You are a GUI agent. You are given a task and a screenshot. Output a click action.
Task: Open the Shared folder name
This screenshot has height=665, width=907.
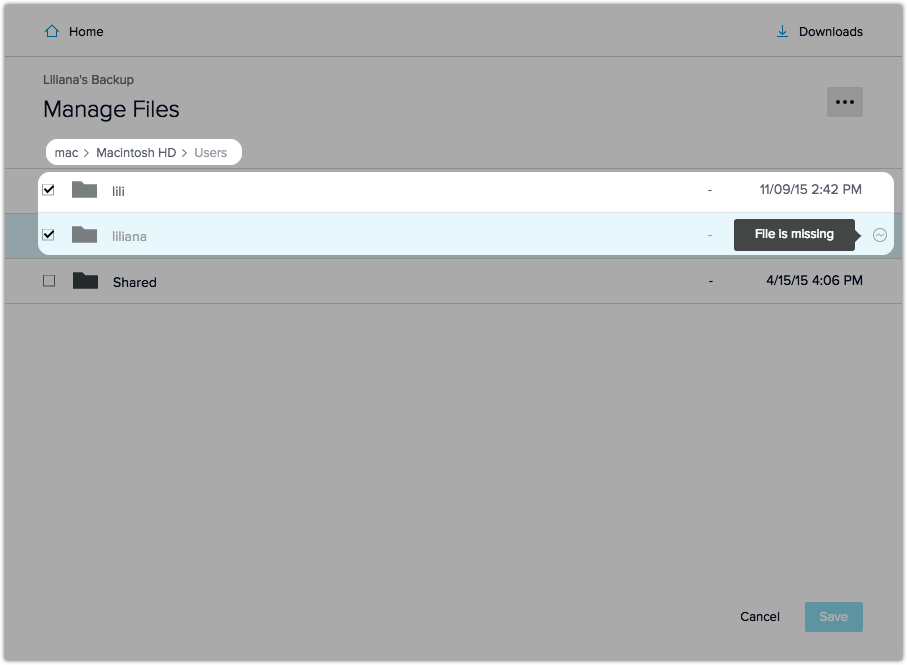(x=134, y=282)
